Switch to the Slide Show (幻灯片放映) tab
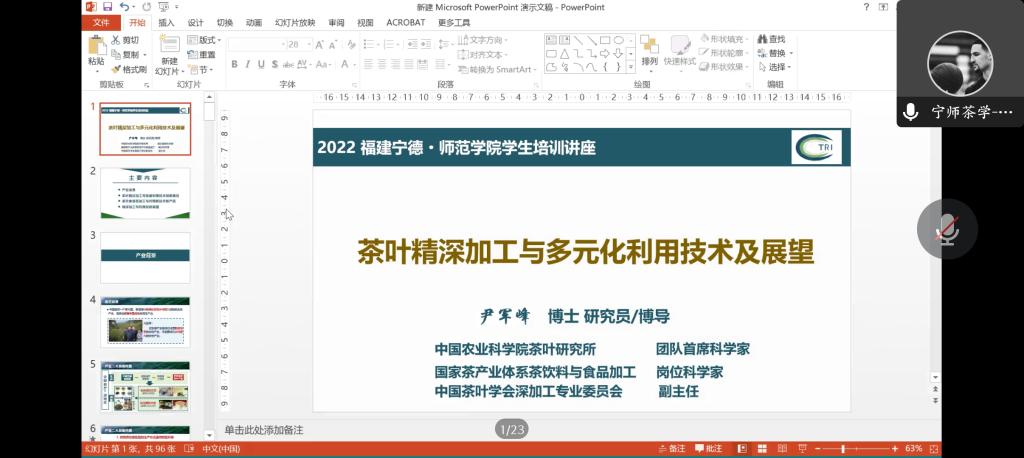The image size is (1024, 458). click(292, 22)
